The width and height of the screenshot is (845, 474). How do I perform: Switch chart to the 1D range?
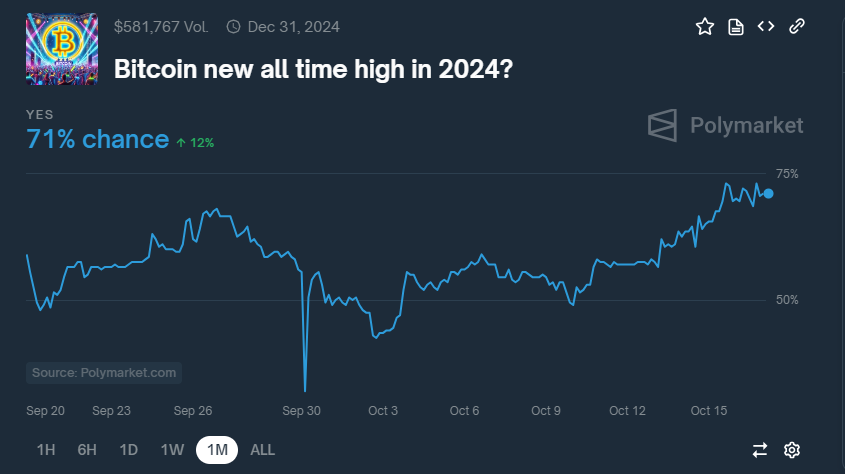[x=128, y=450]
